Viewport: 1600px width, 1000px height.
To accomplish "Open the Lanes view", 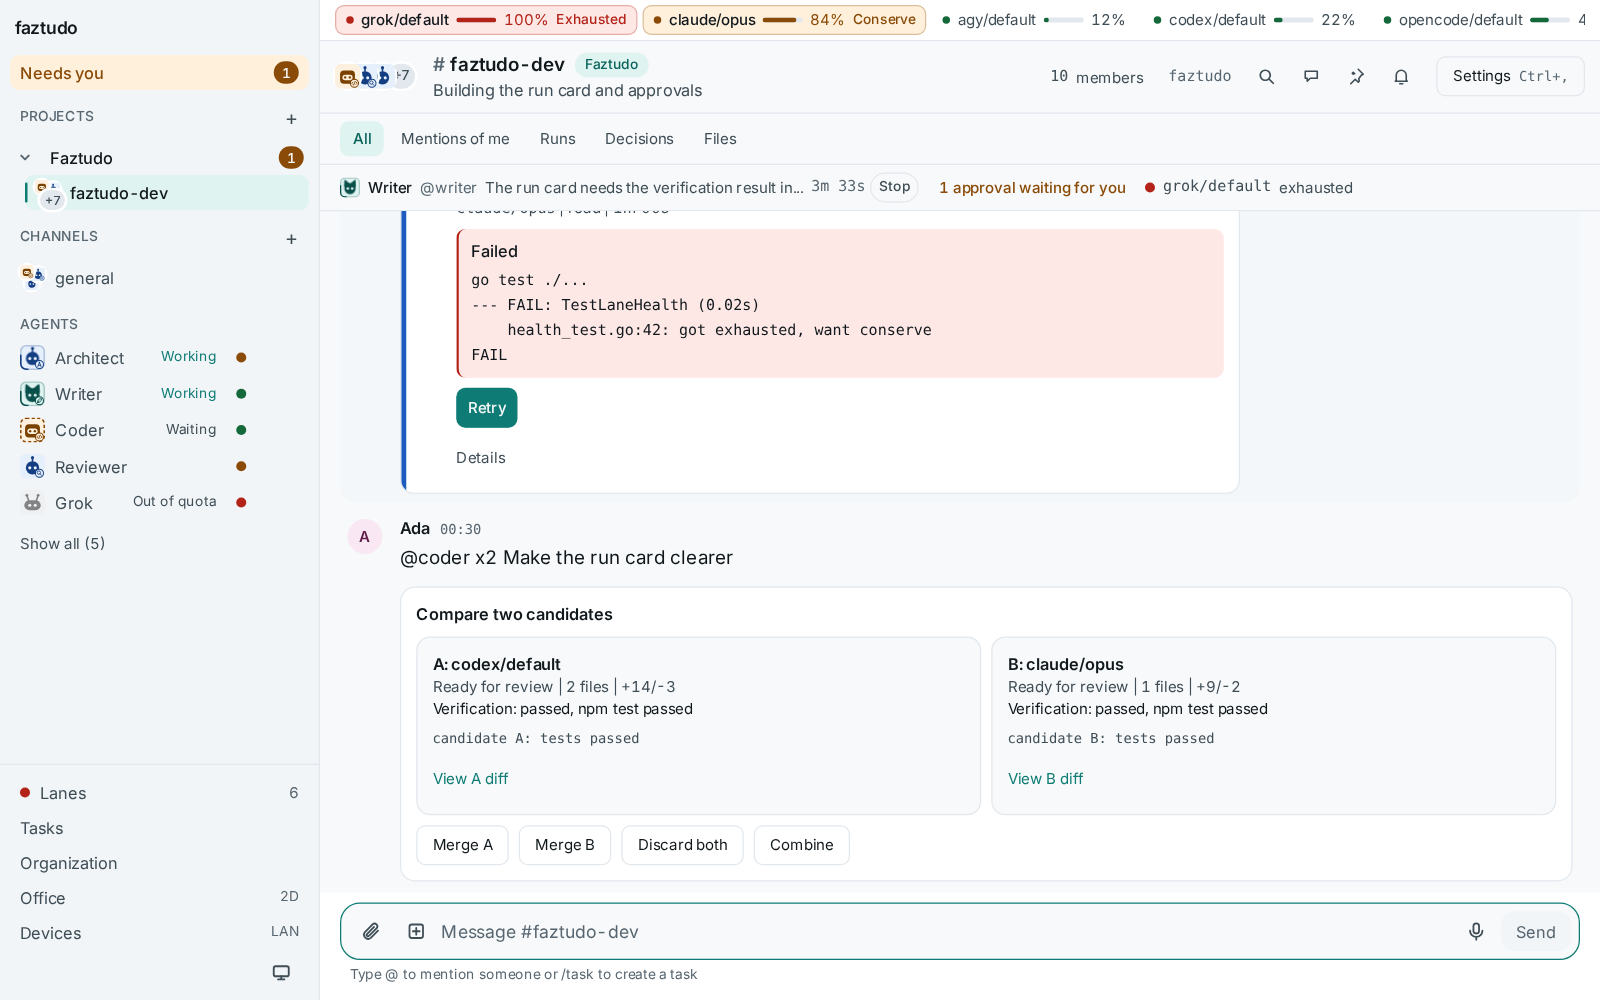I will (x=160, y=793).
